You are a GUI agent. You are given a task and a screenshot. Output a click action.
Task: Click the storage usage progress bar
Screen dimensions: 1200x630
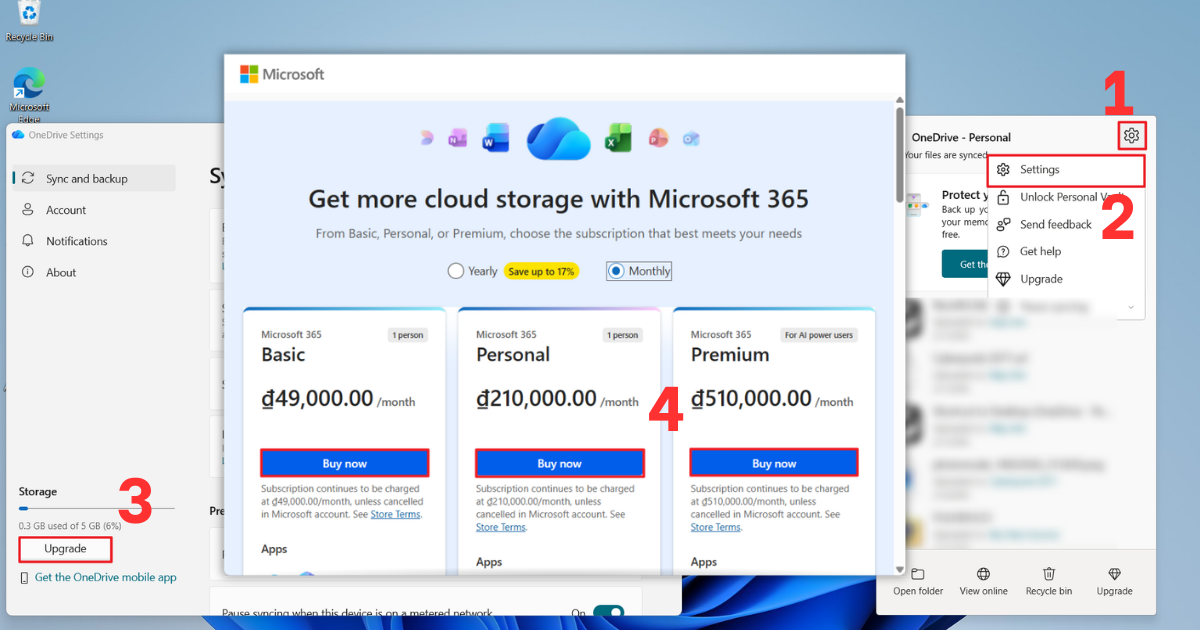[x=96, y=509]
